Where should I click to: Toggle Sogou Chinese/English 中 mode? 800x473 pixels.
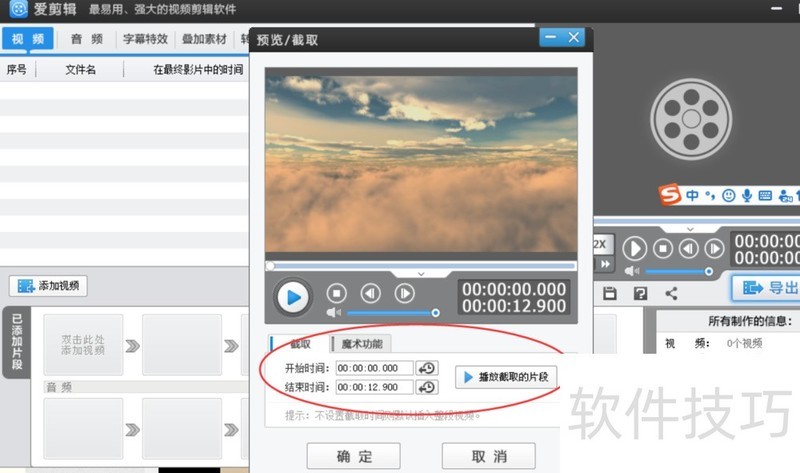click(x=692, y=195)
